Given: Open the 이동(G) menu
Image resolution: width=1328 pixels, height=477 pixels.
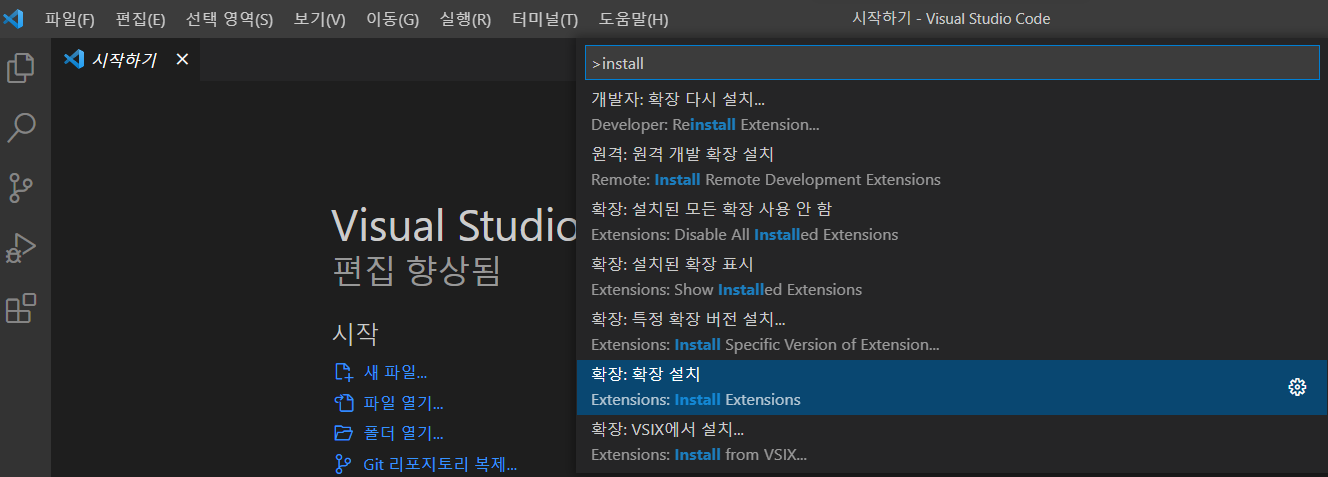Looking at the screenshot, I should [392, 19].
